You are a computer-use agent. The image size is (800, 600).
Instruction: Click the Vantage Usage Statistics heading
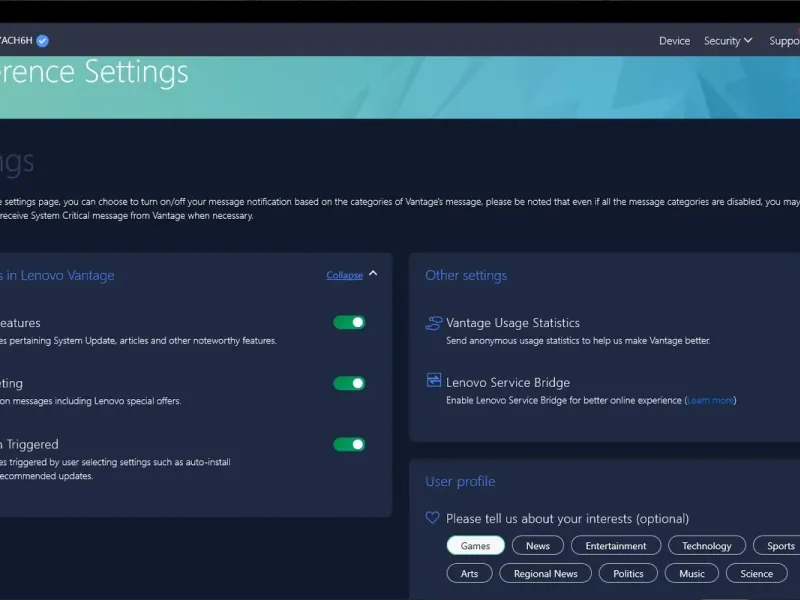point(513,323)
